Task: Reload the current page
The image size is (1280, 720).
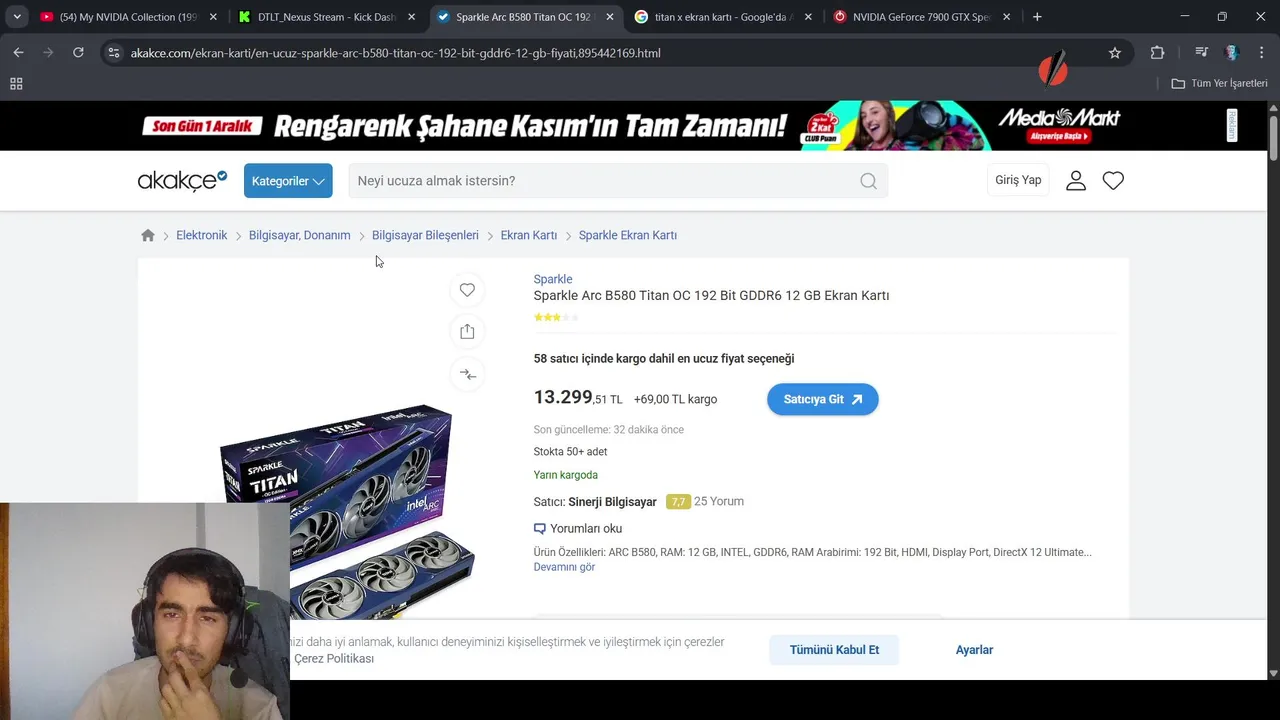Action: point(78,53)
